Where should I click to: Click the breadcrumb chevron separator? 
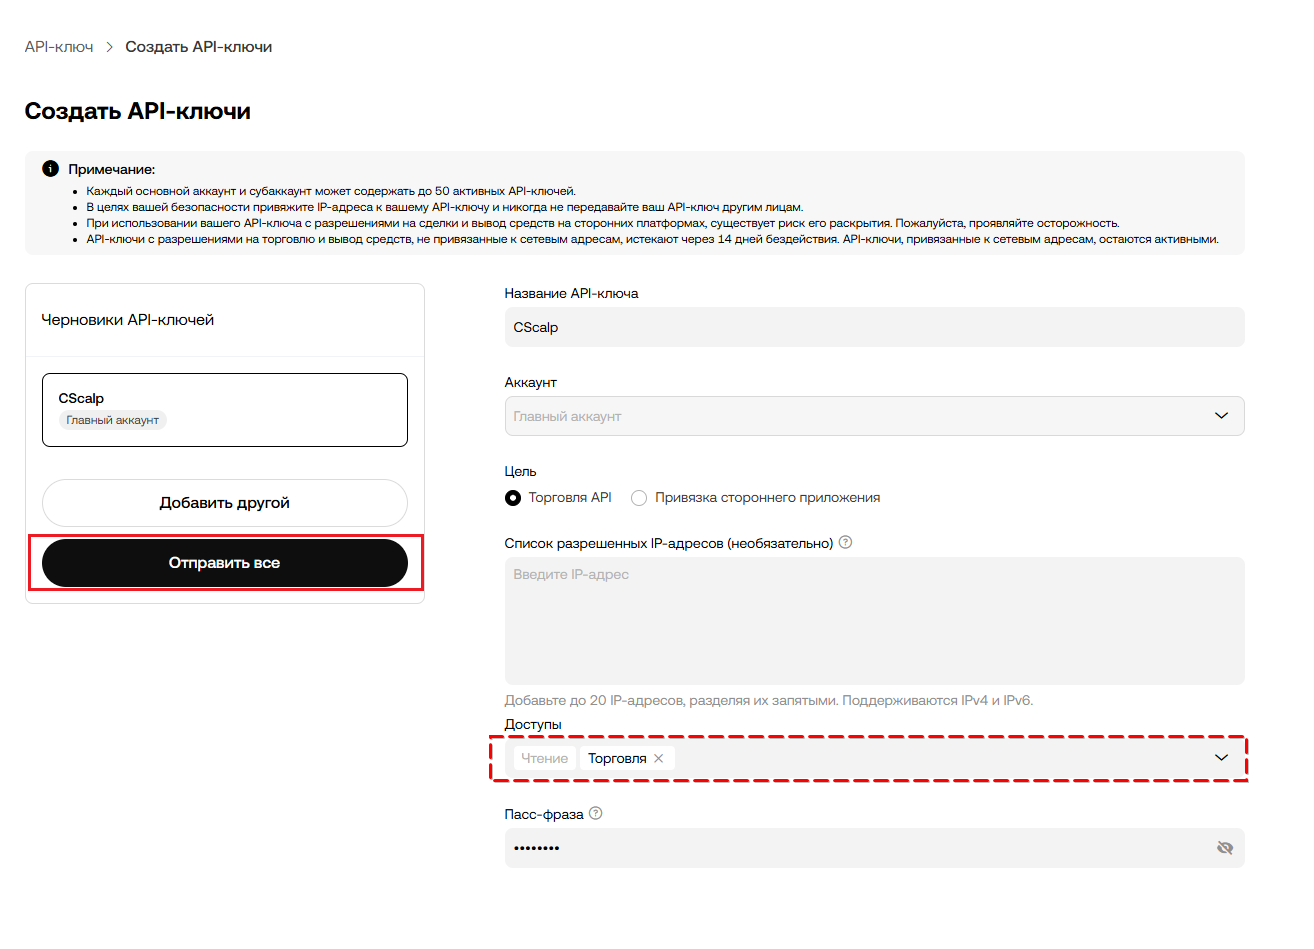point(109,47)
